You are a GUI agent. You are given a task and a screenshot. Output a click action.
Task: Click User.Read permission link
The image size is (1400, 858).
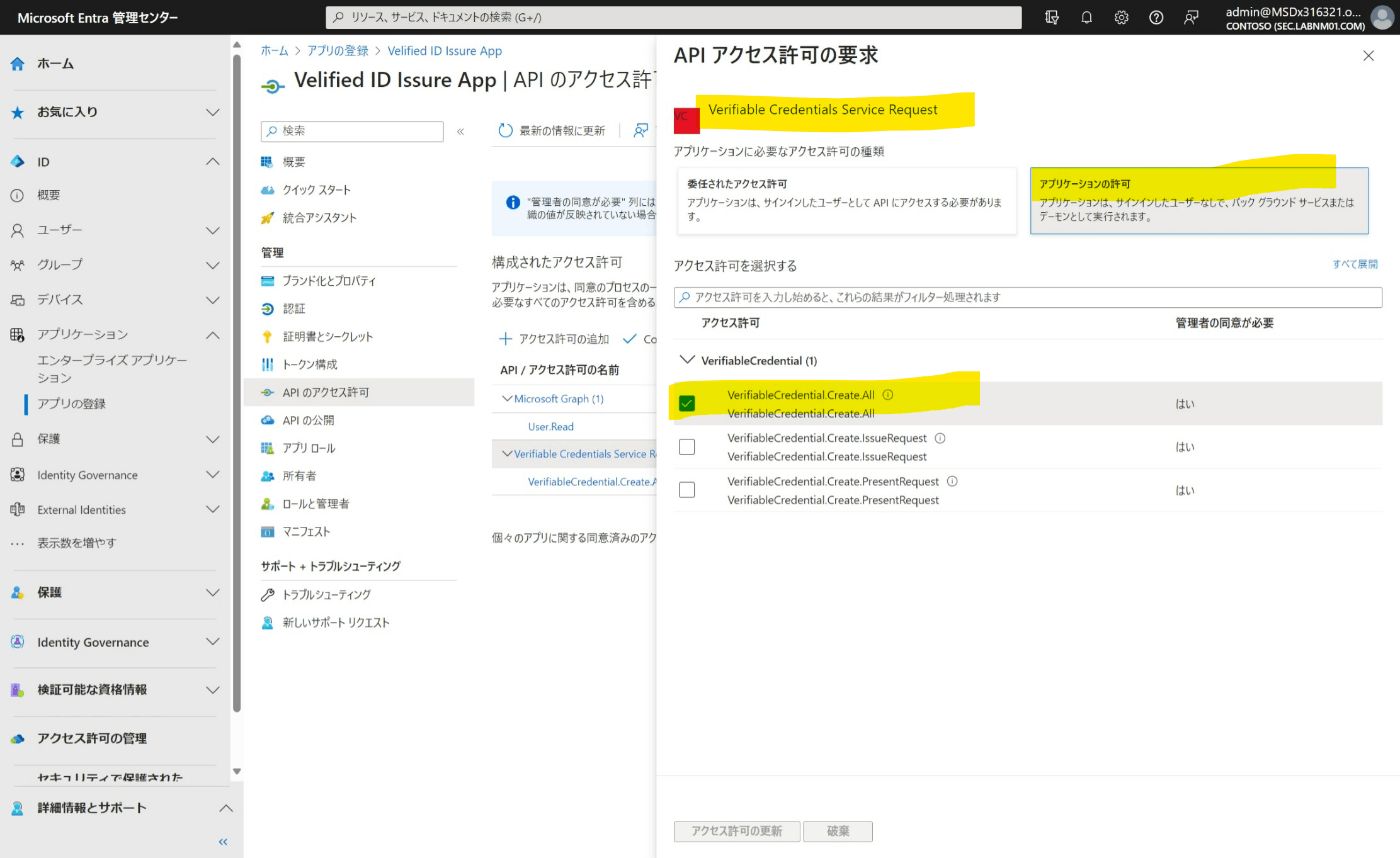coord(551,427)
